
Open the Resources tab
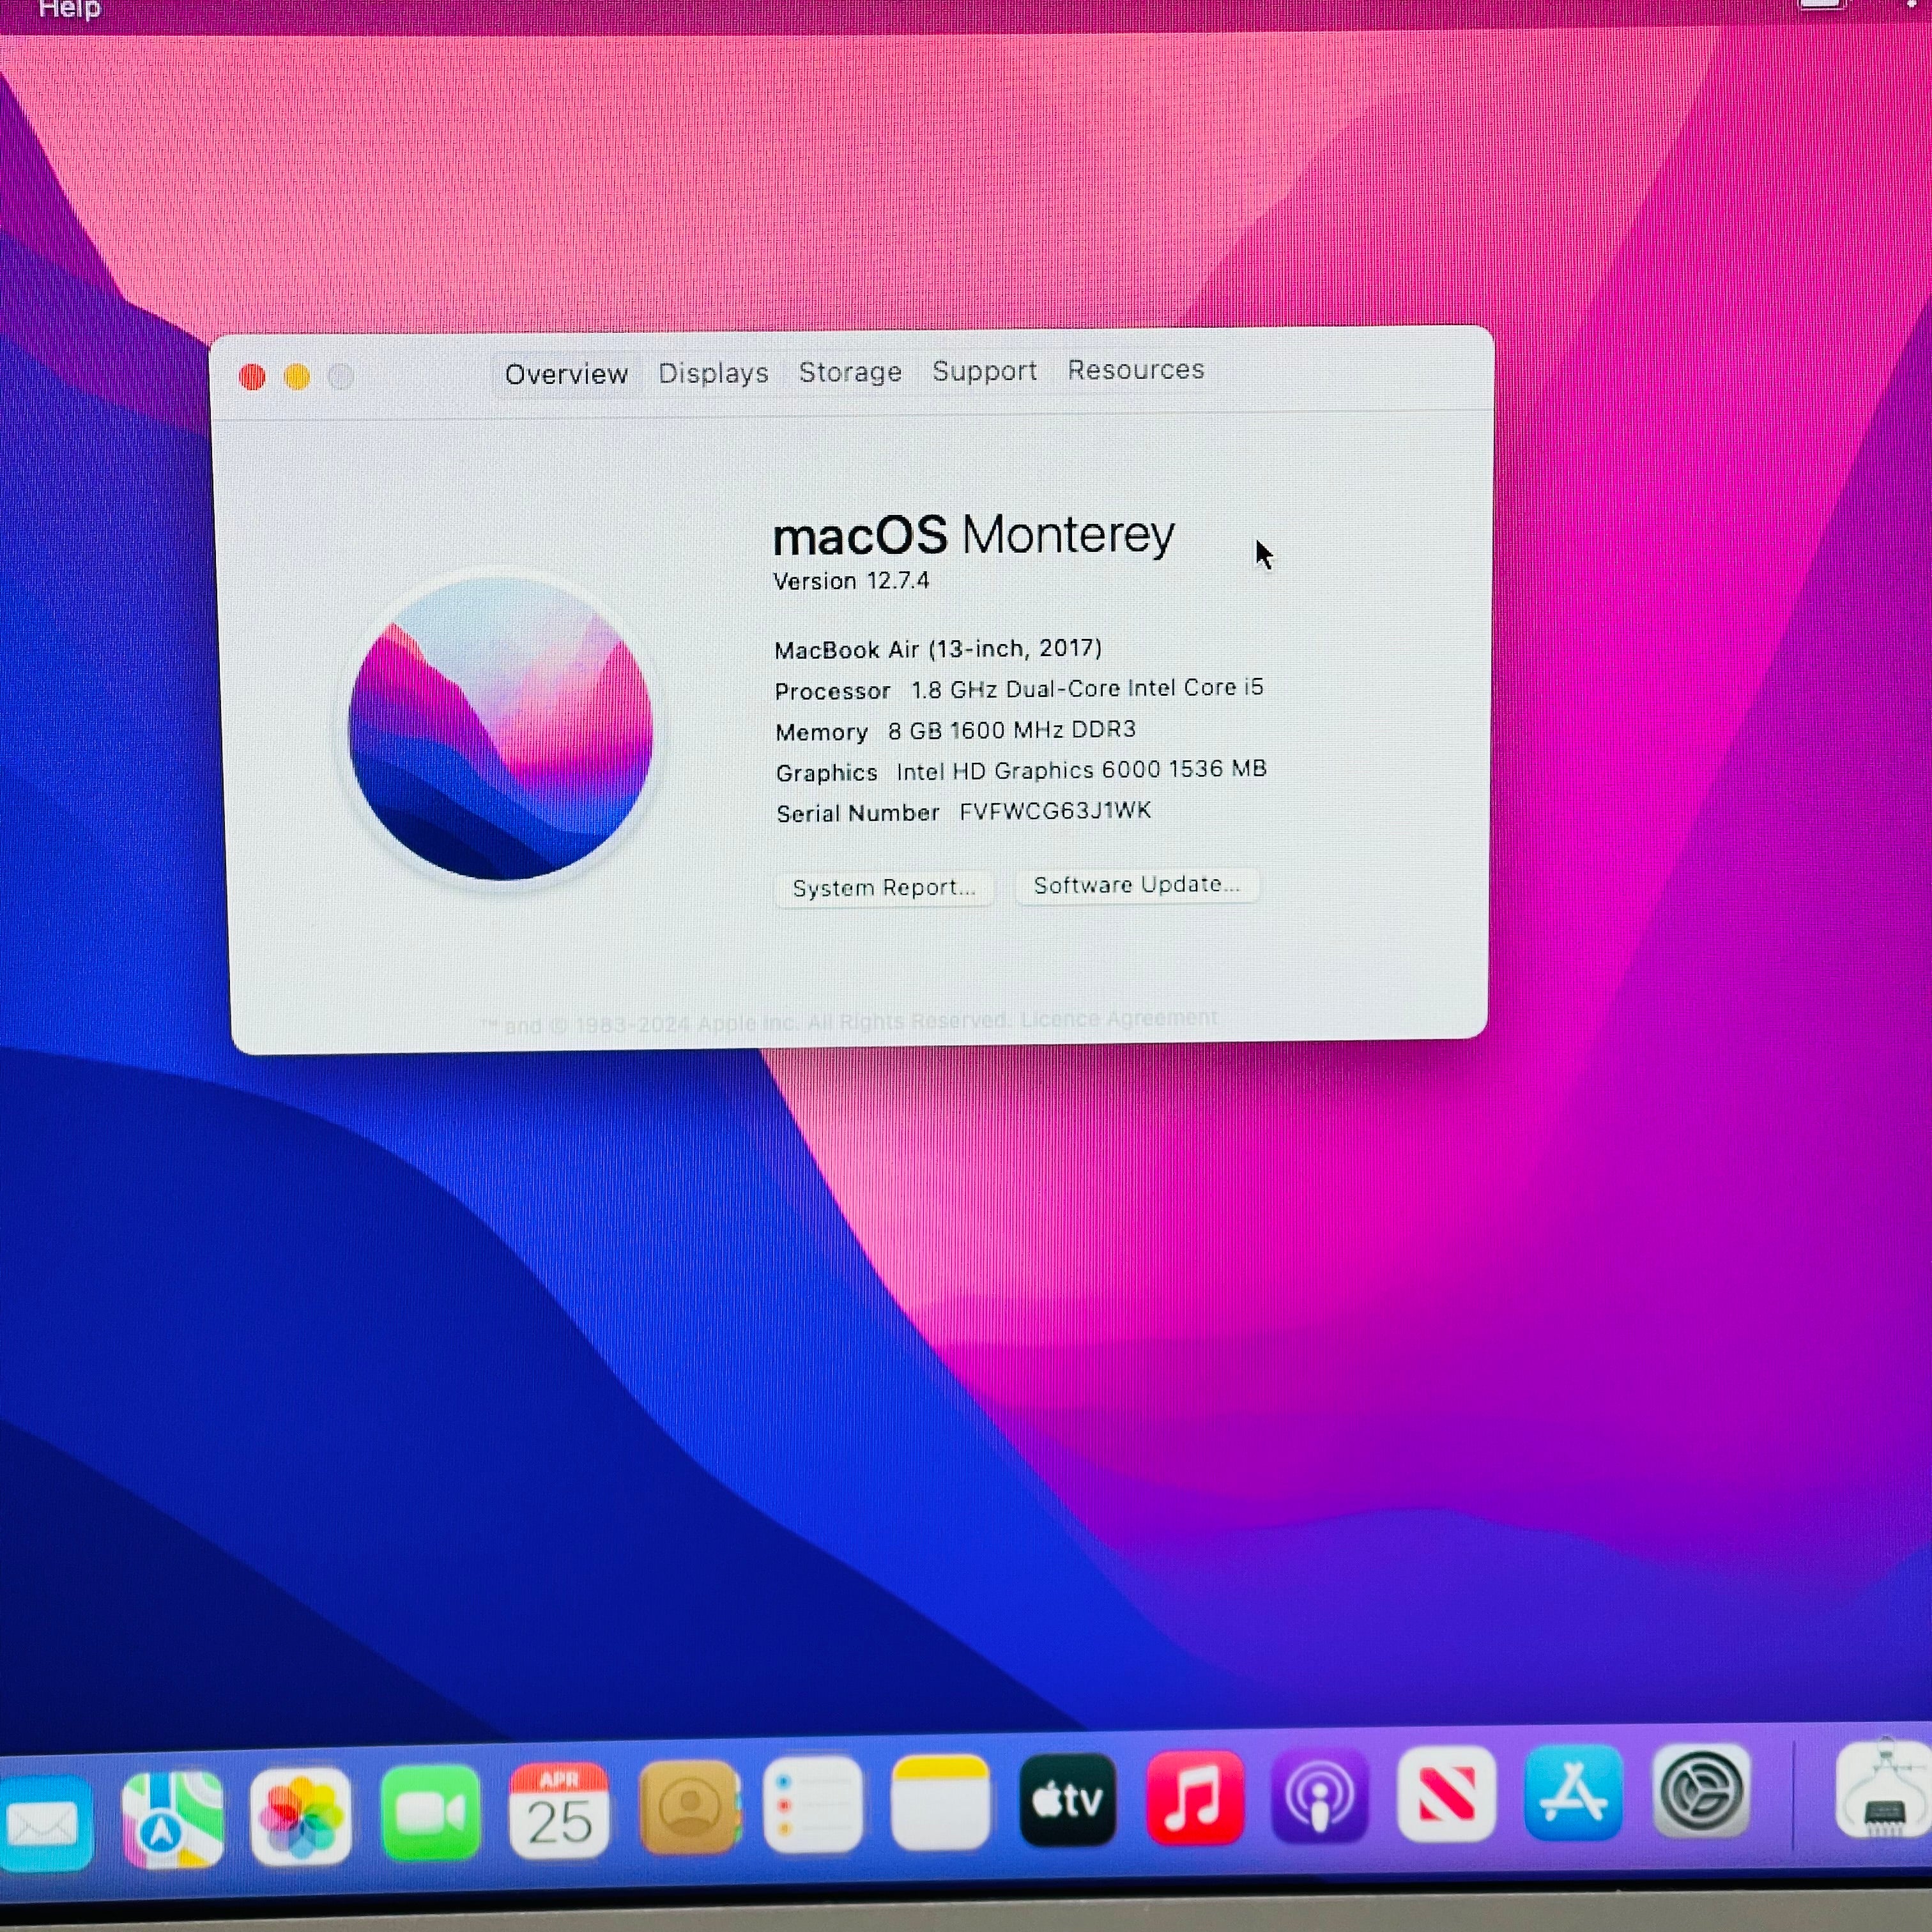tap(1135, 370)
